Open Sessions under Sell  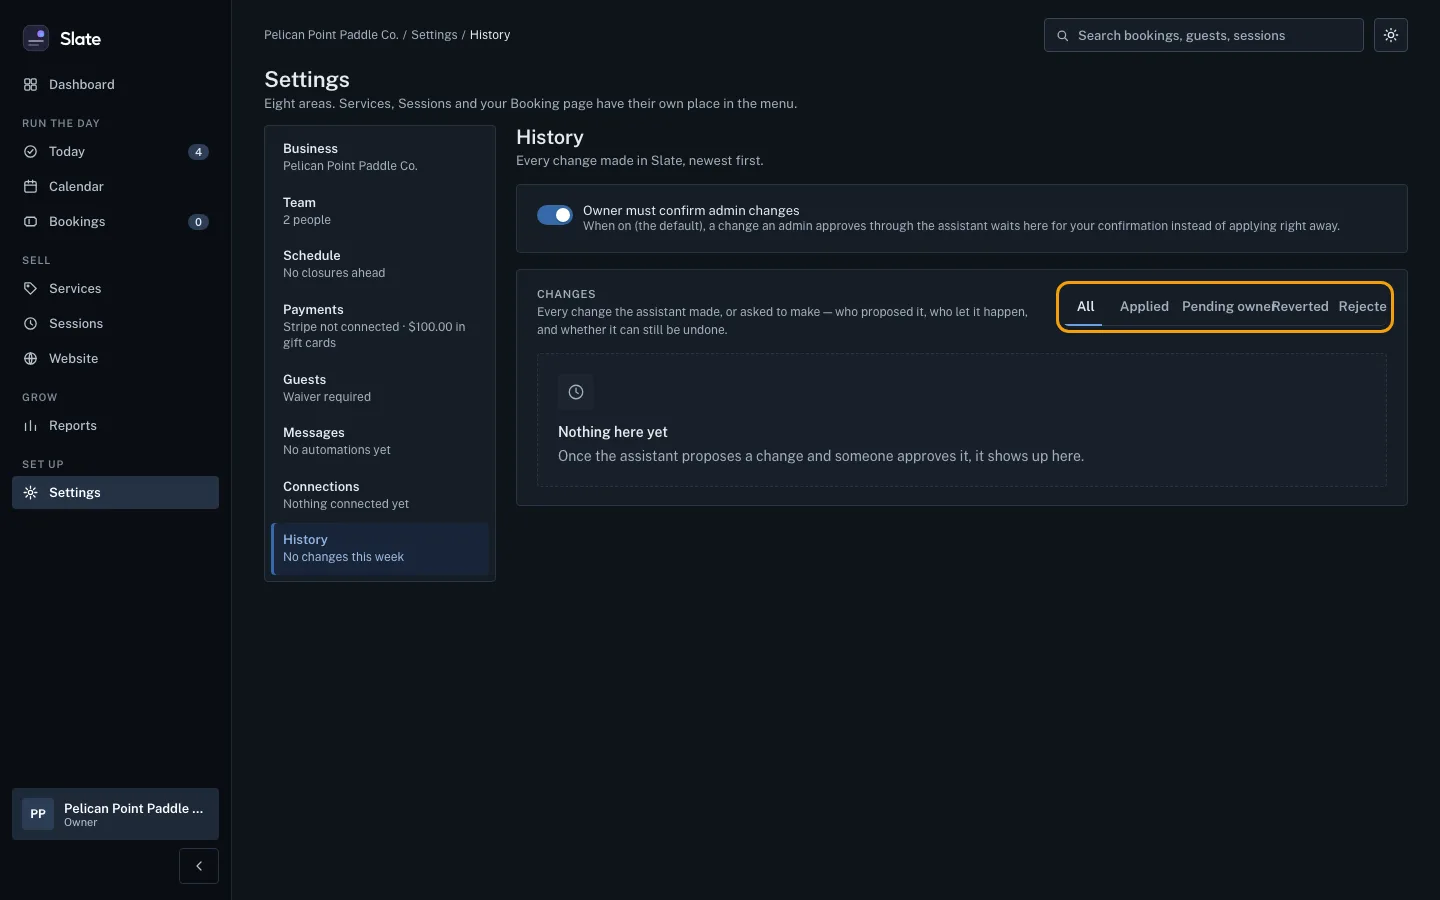click(x=115, y=324)
